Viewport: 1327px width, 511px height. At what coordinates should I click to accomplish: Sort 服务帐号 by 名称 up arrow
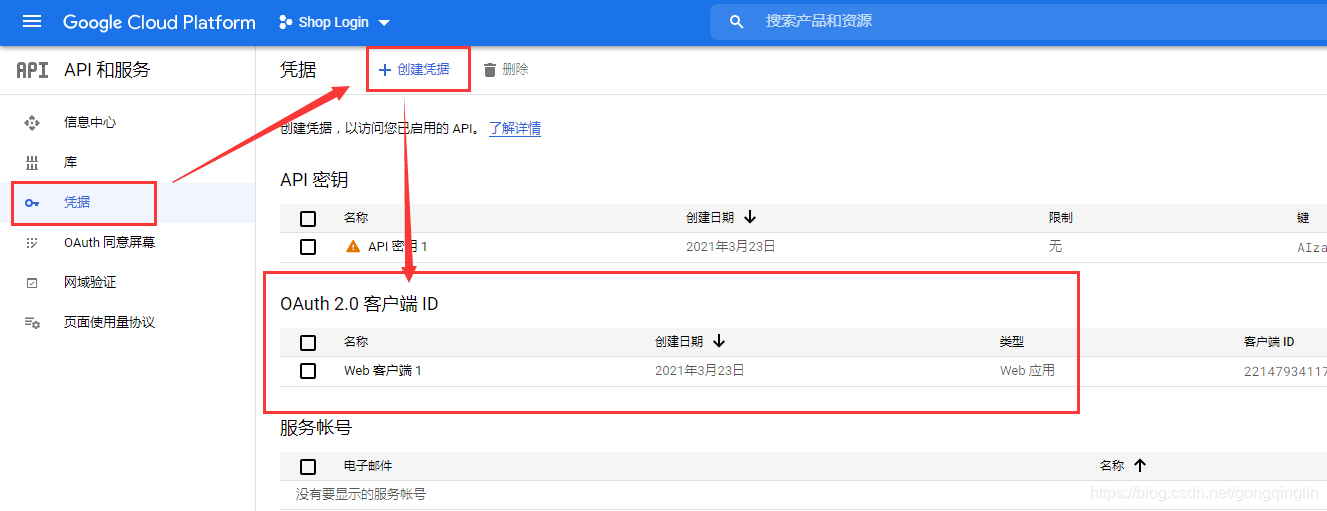[1140, 465]
